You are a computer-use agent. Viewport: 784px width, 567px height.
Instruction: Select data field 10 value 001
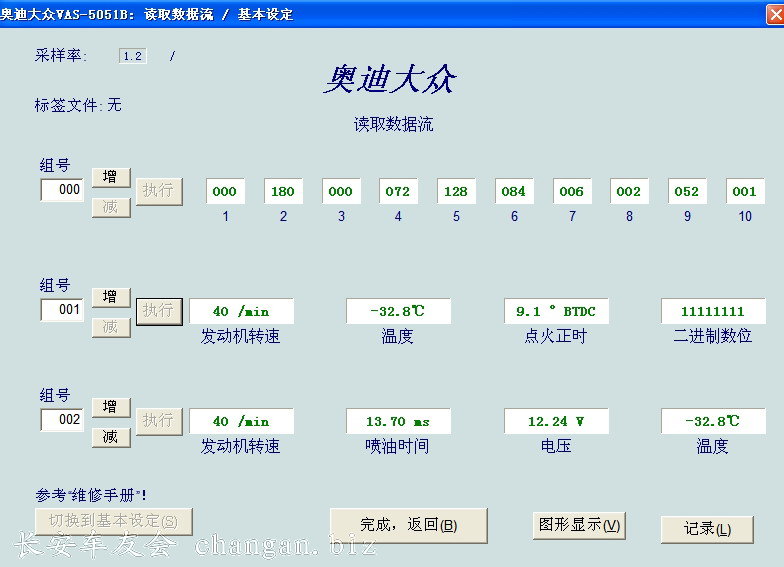point(745,192)
